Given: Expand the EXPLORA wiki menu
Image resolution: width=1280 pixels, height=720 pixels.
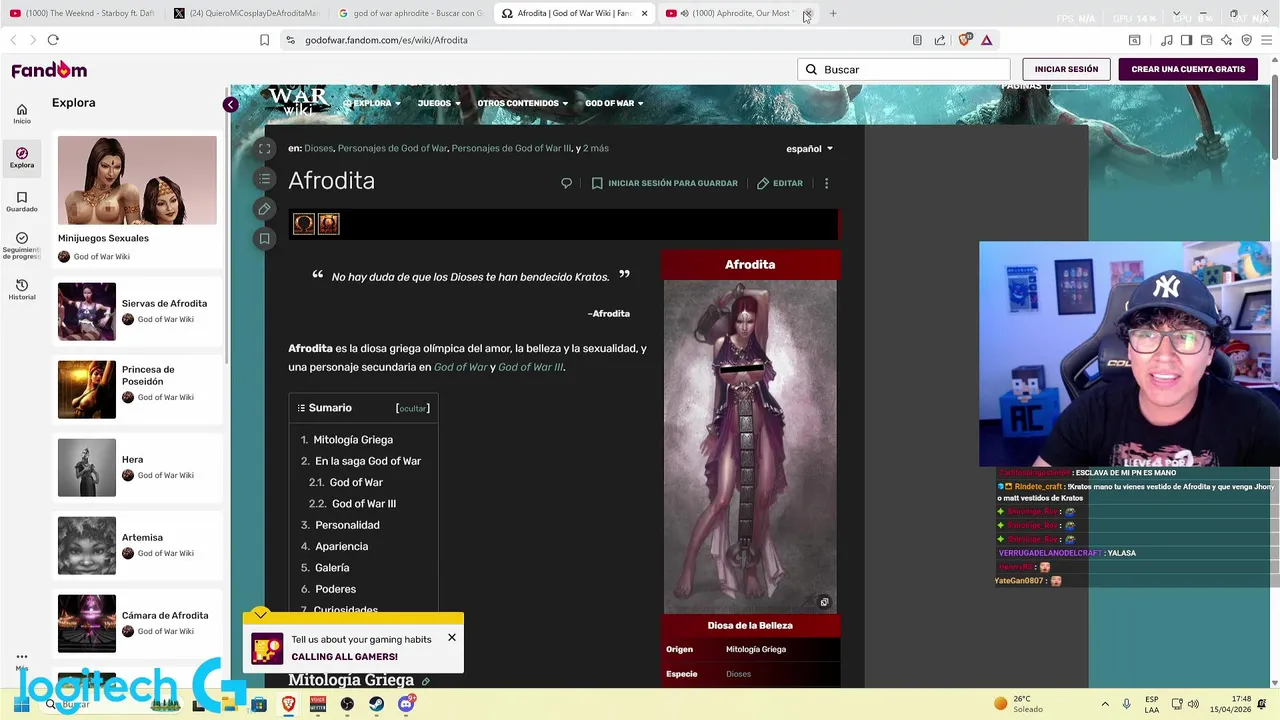Looking at the screenshot, I should click(x=372, y=103).
